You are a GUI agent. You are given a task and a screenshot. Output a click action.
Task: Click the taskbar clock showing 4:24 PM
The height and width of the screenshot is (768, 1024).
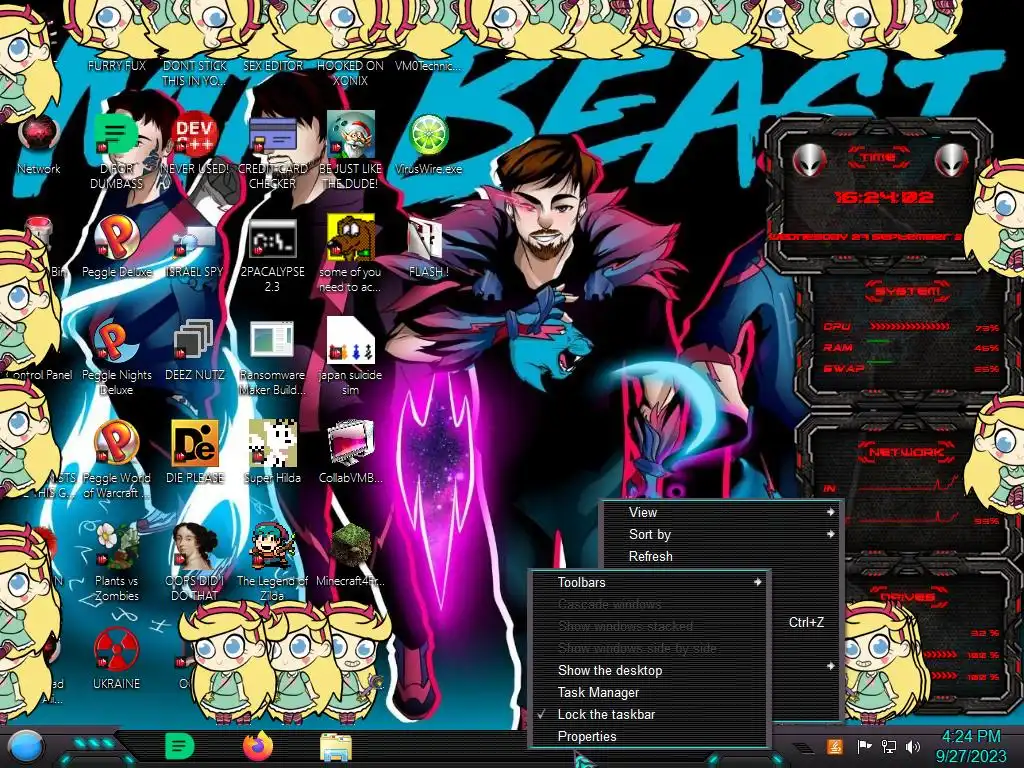970,746
